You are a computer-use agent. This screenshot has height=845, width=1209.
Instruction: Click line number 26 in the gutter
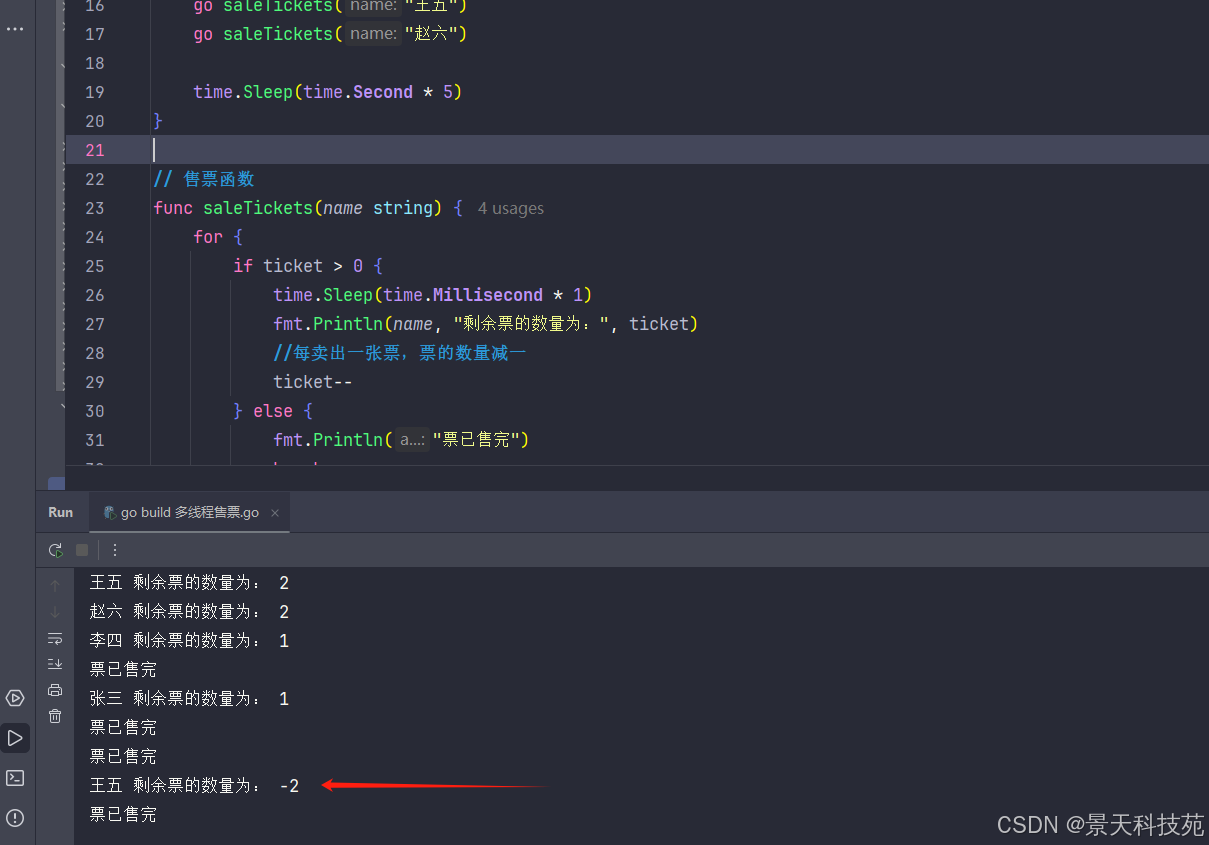click(x=95, y=295)
